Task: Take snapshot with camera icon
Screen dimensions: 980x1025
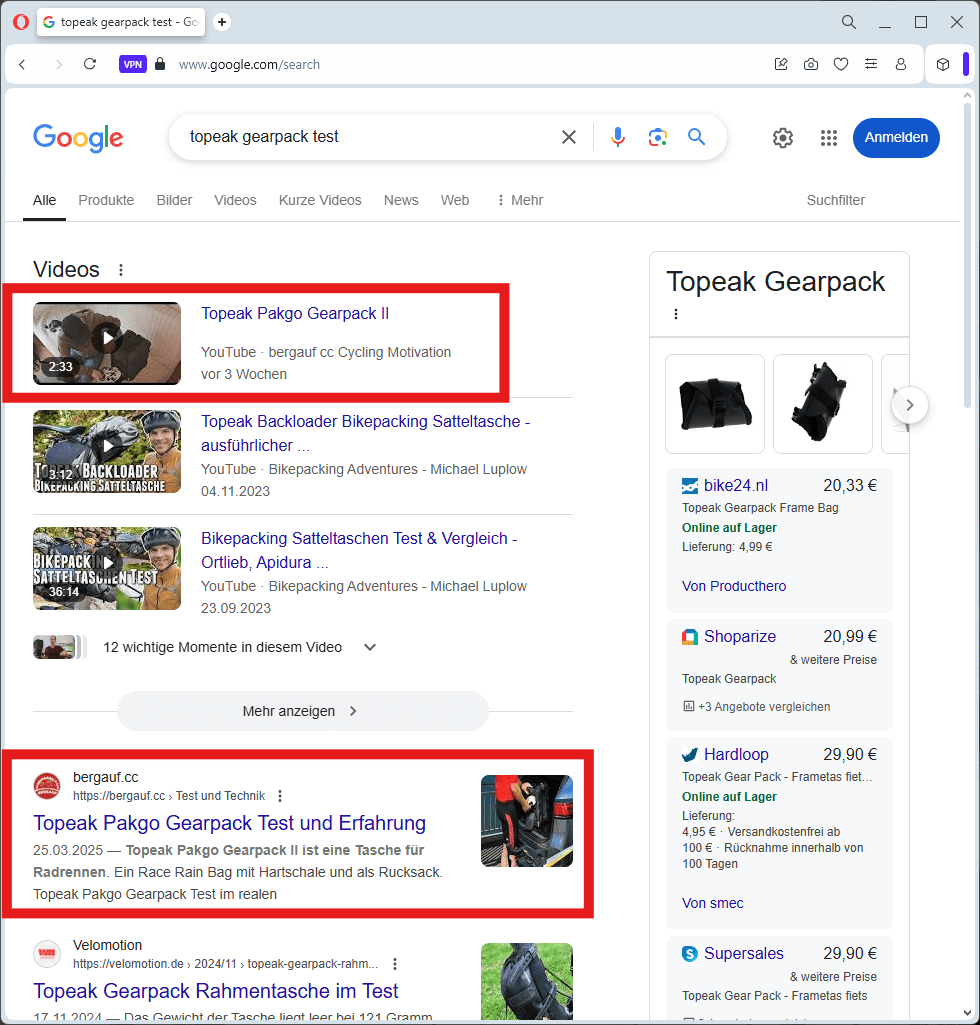Action: [x=811, y=64]
